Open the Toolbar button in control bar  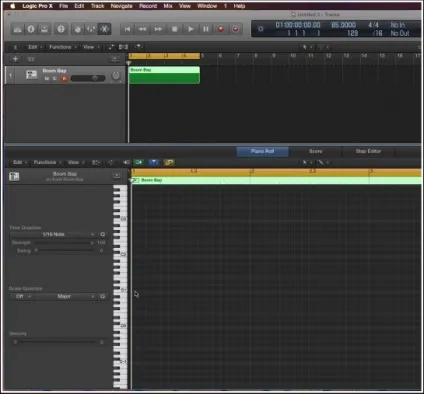[44, 29]
